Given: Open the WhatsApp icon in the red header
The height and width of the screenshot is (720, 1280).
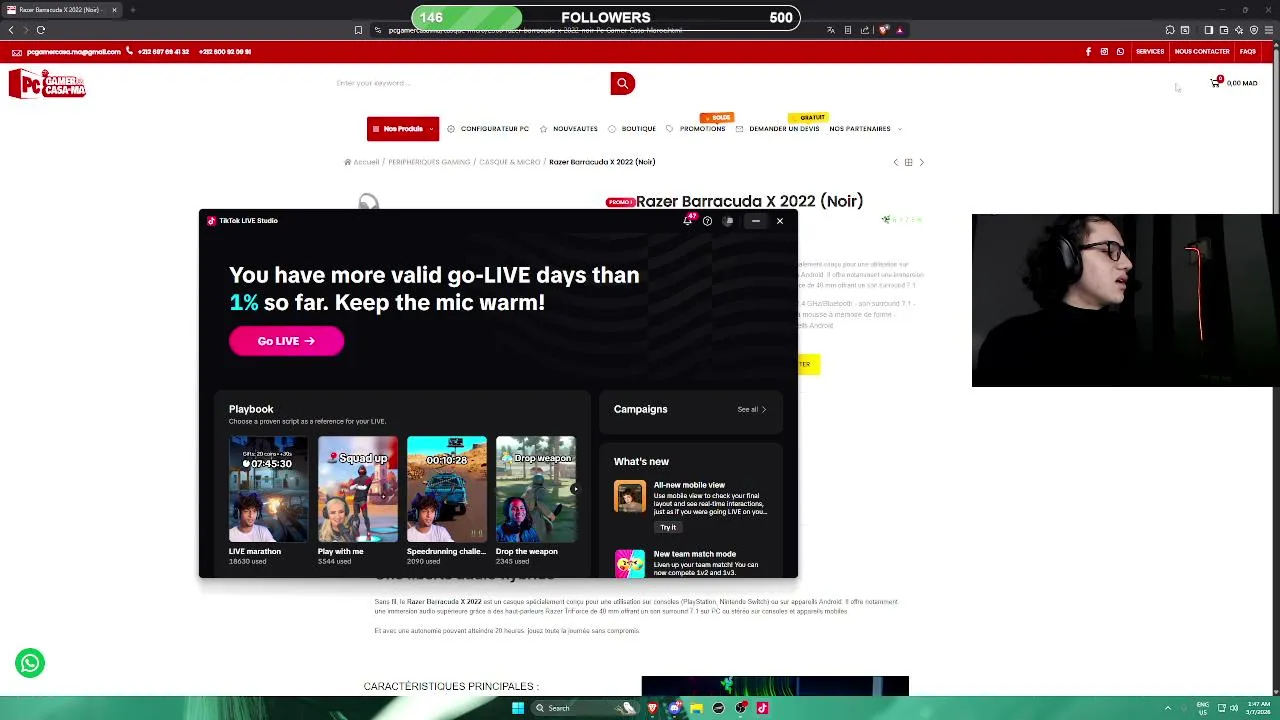Looking at the screenshot, I should click(1120, 51).
